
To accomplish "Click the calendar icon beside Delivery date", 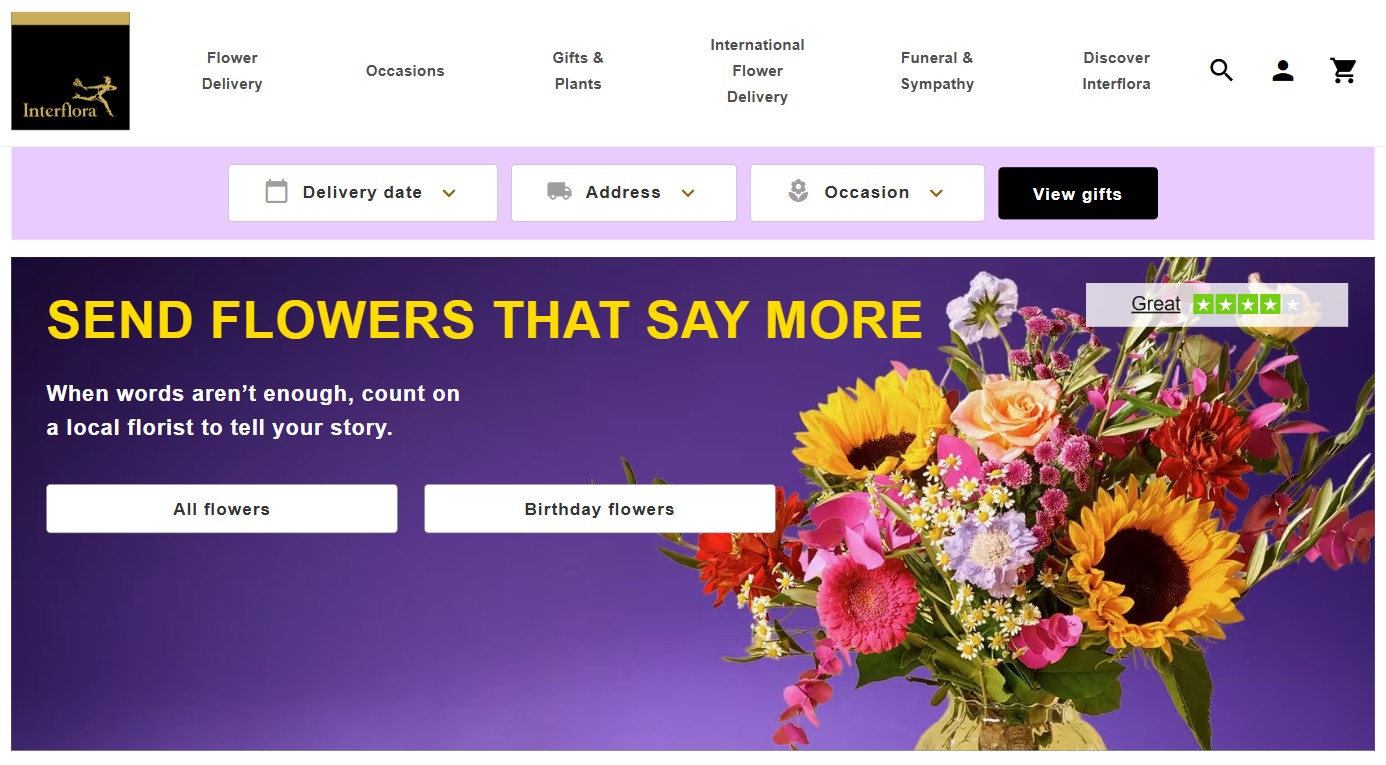I will [276, 191].
